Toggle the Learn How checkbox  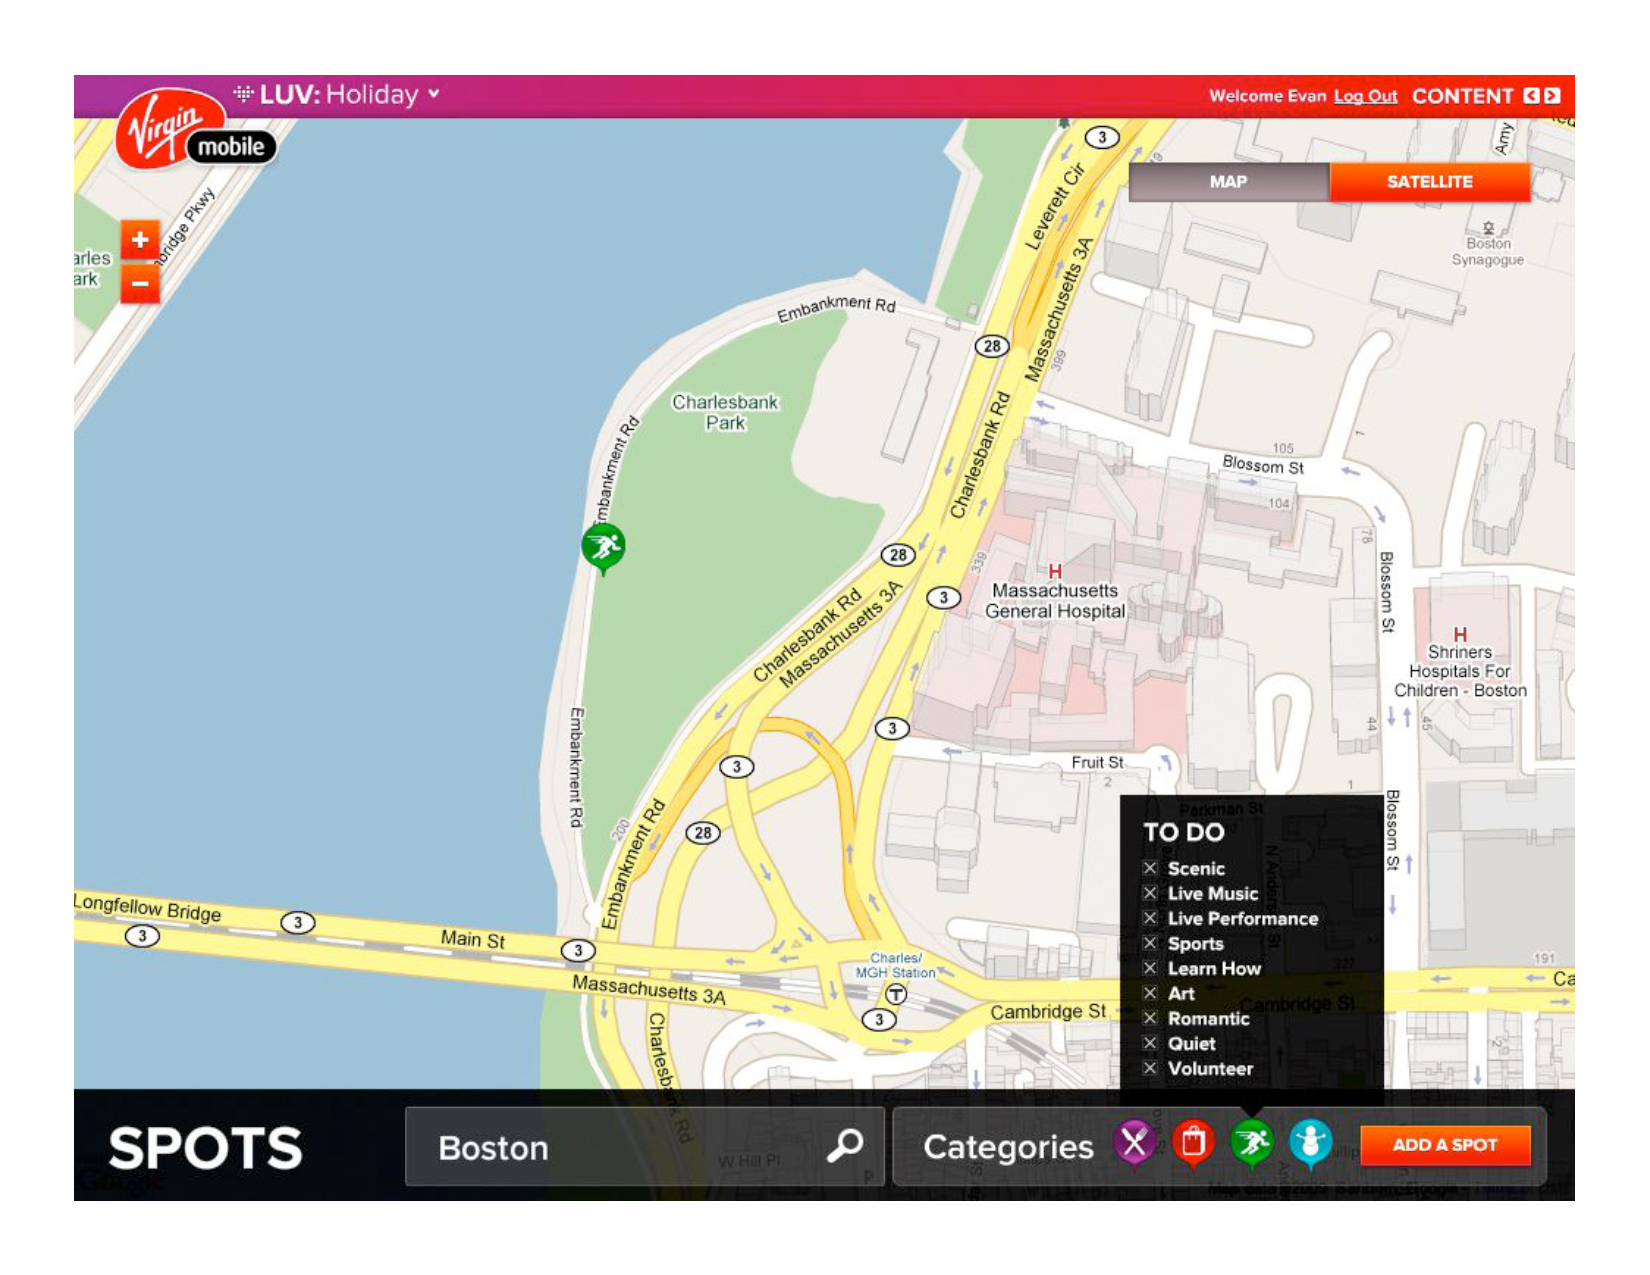[1150, 968]
